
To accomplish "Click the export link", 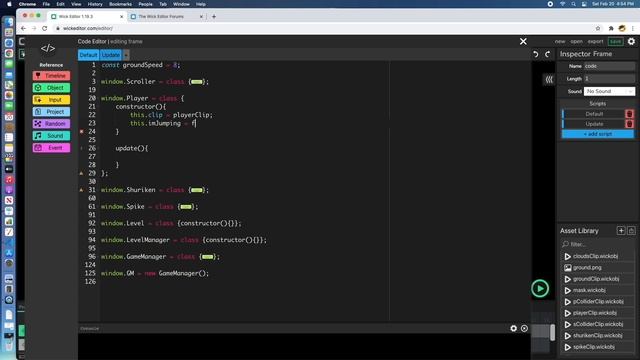I will coord(595,42).
